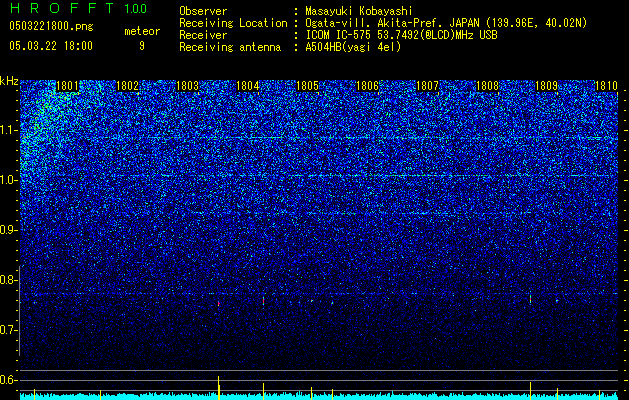Screen dimensions: 629x400
Task: Click the 0.8 frequency axis label
Action: click(x=8, y=280)
